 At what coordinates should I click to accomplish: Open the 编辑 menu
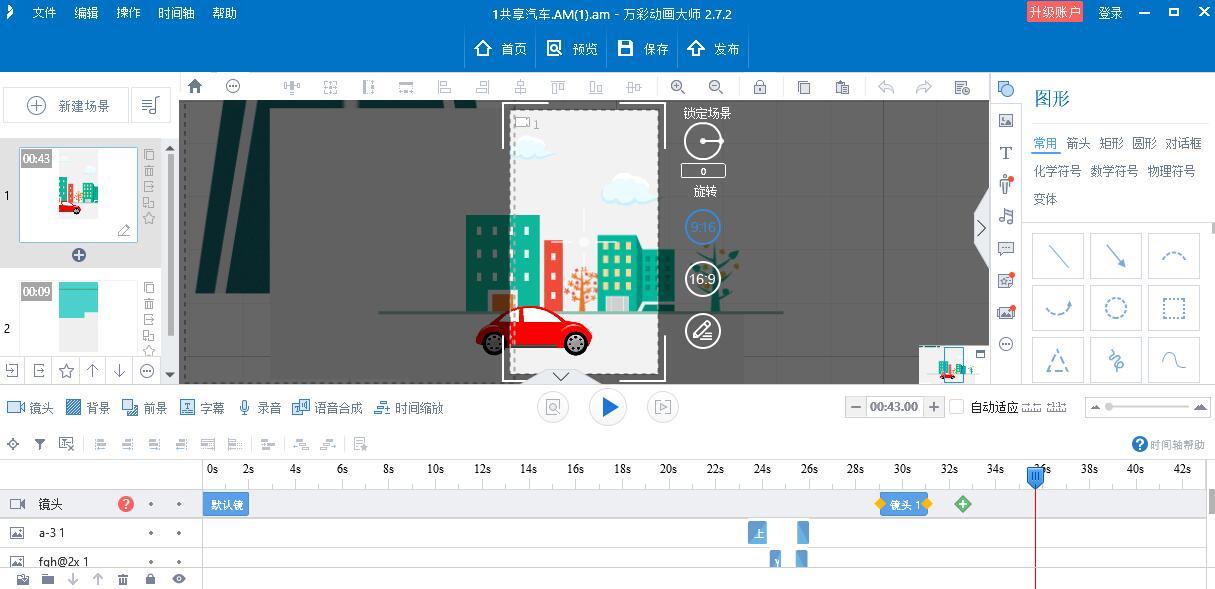pyautogui.click(x=86, y=13)
